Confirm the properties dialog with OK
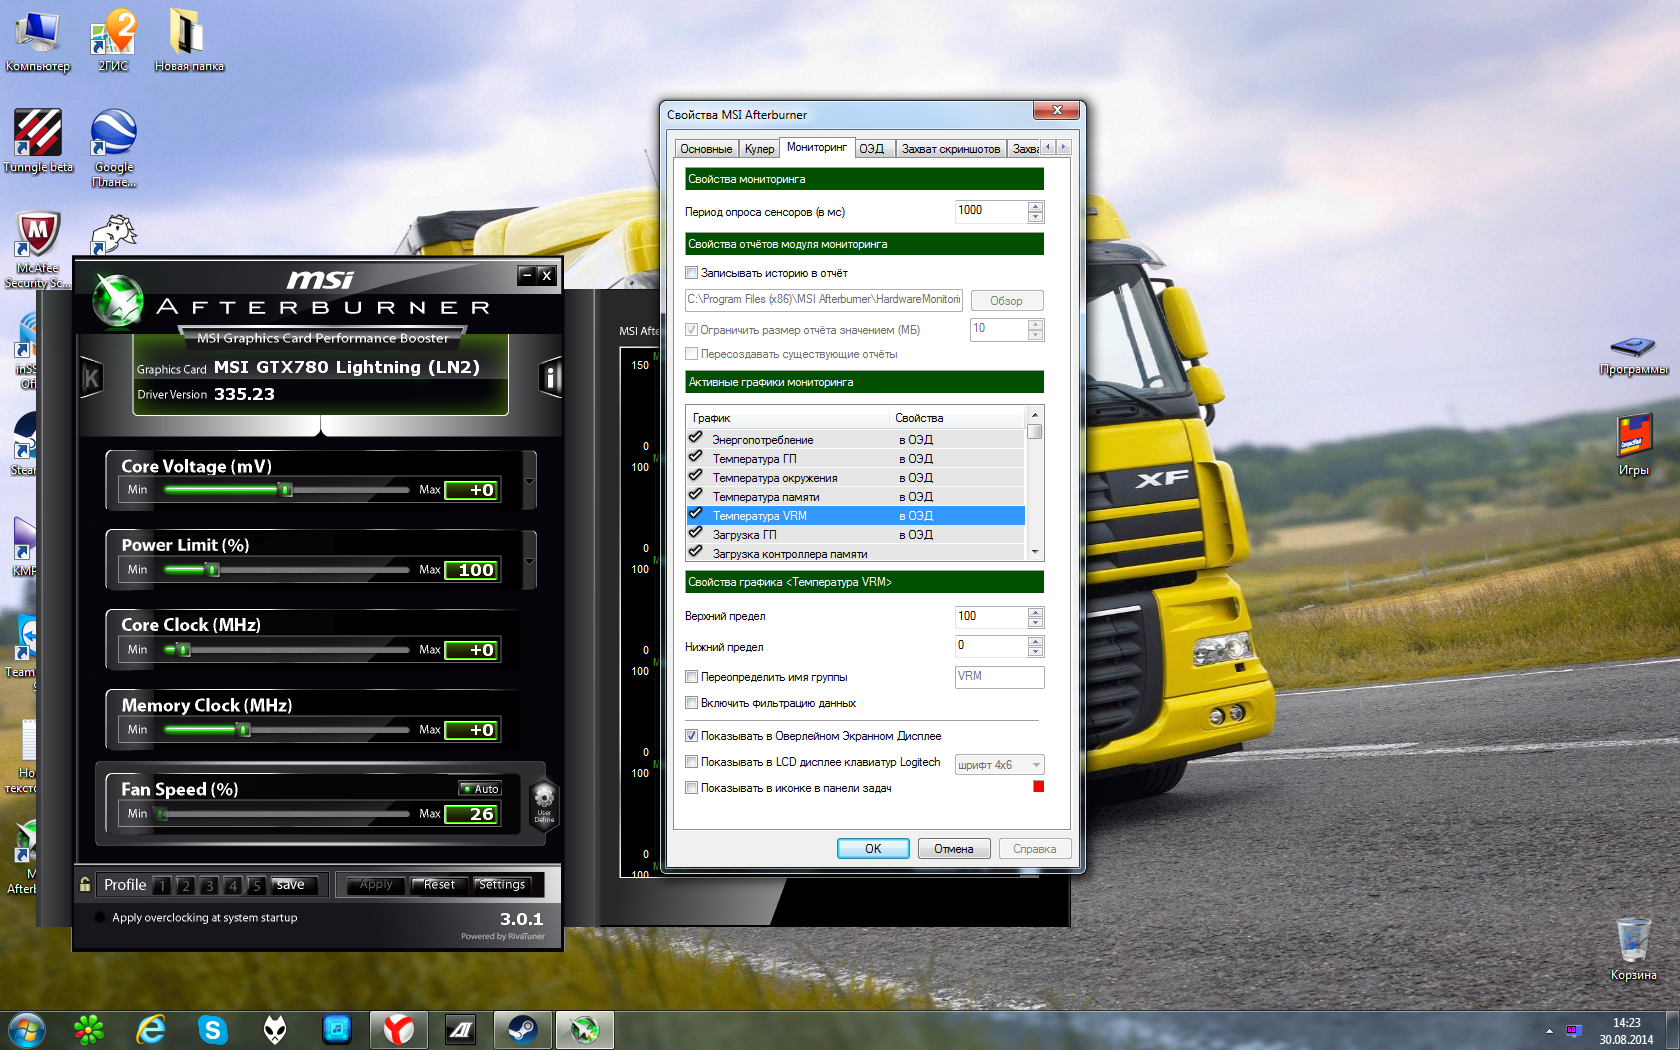 [873, 849]
